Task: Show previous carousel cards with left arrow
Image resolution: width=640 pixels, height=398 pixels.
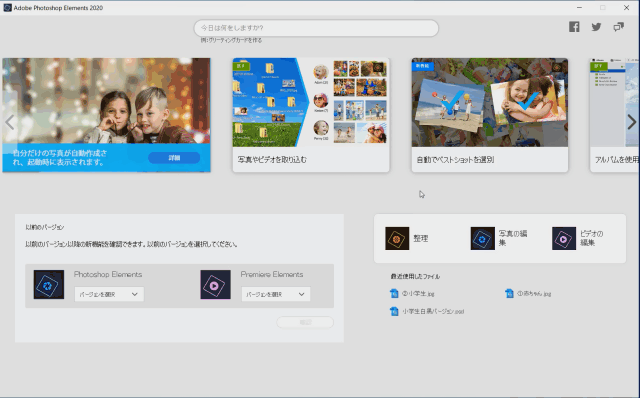Action: click(x=10, y=122)
